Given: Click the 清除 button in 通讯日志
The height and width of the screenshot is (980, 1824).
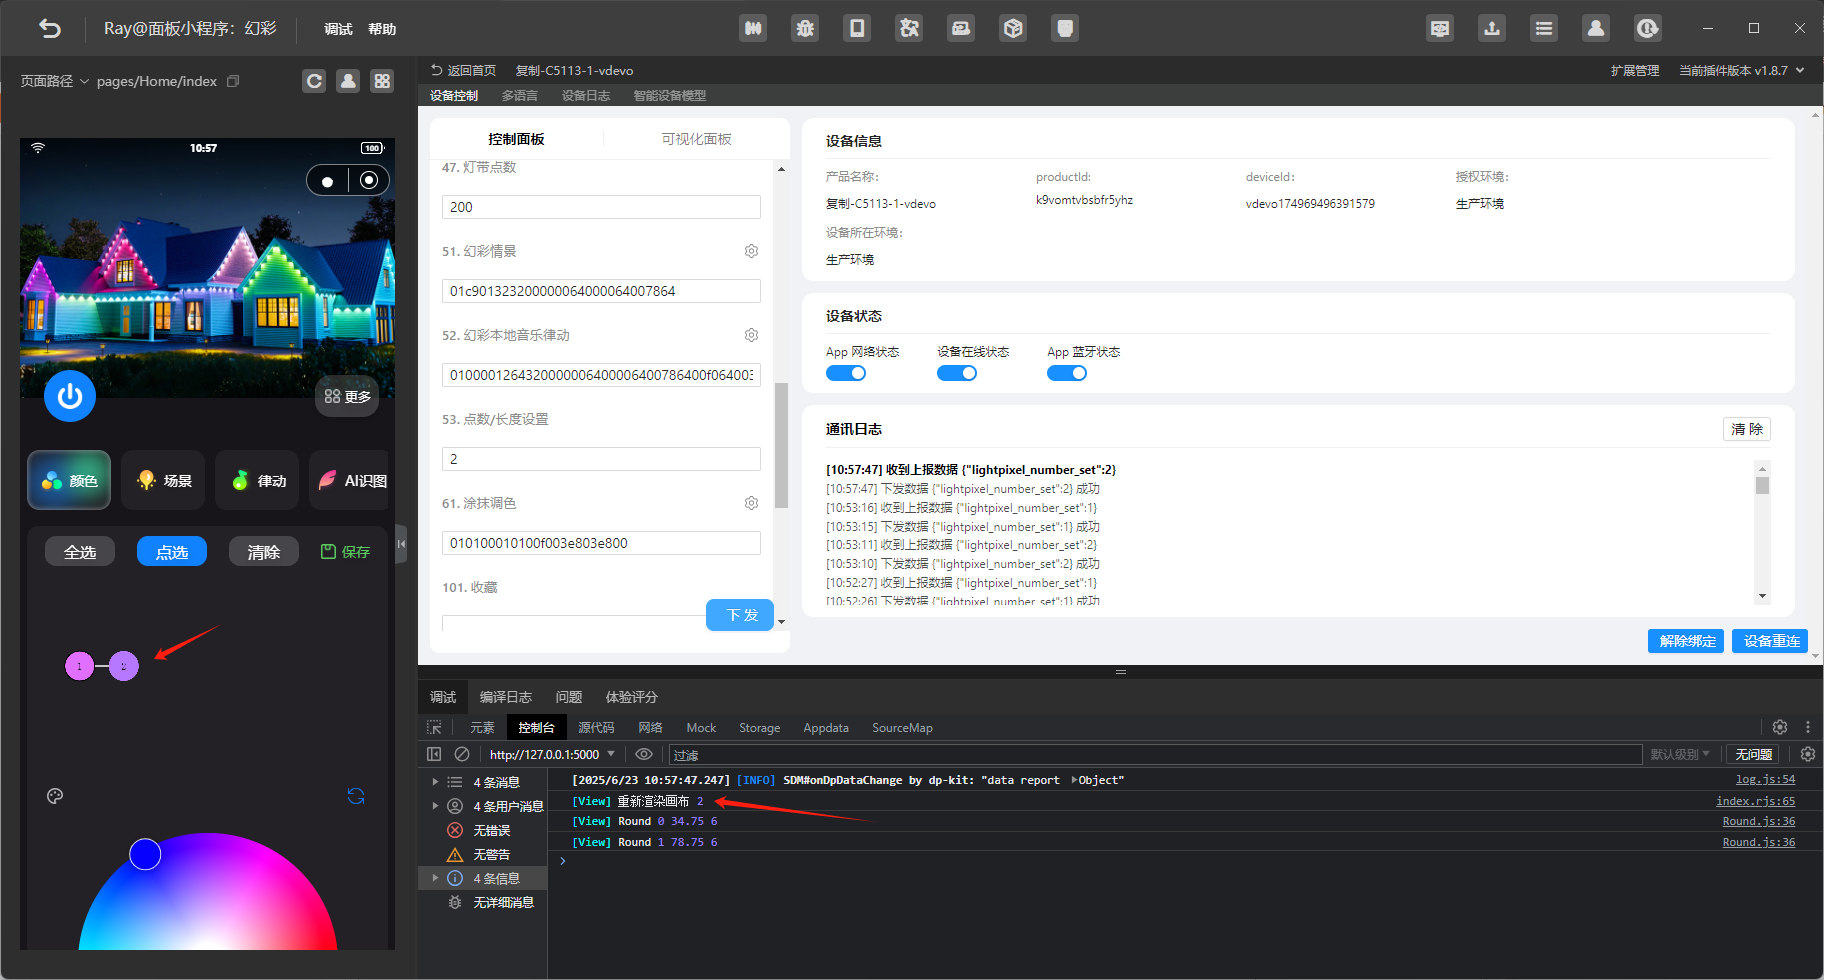Looking at the screenshot, I should [1746, 429].
